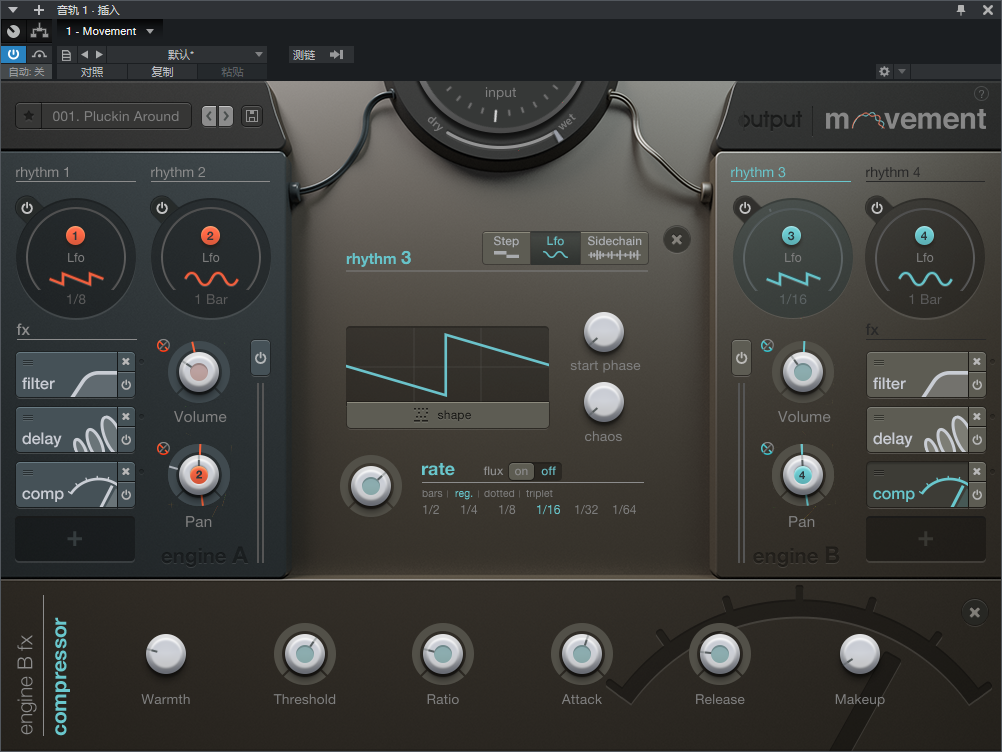The height and width of the screenshot is (752, 1002).
Task: Open the shape selector button
Action: pos(447,415)
